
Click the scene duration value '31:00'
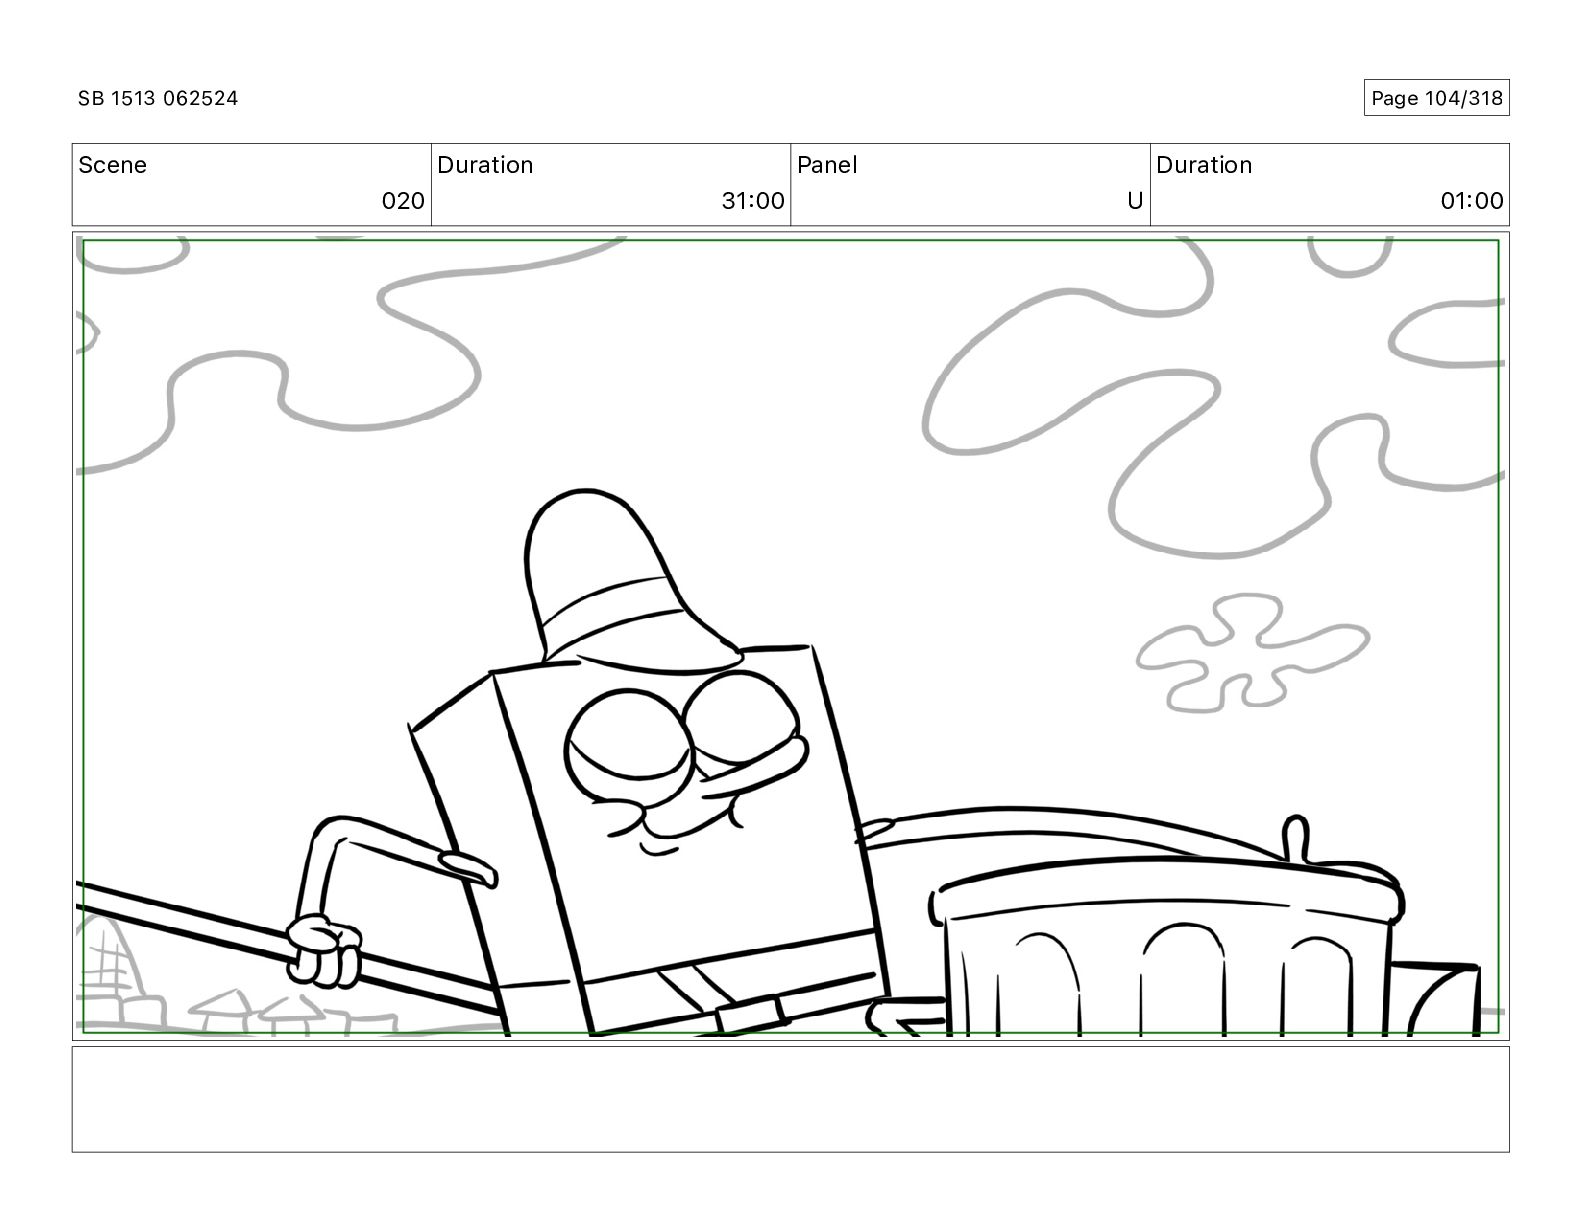(753, 201)
